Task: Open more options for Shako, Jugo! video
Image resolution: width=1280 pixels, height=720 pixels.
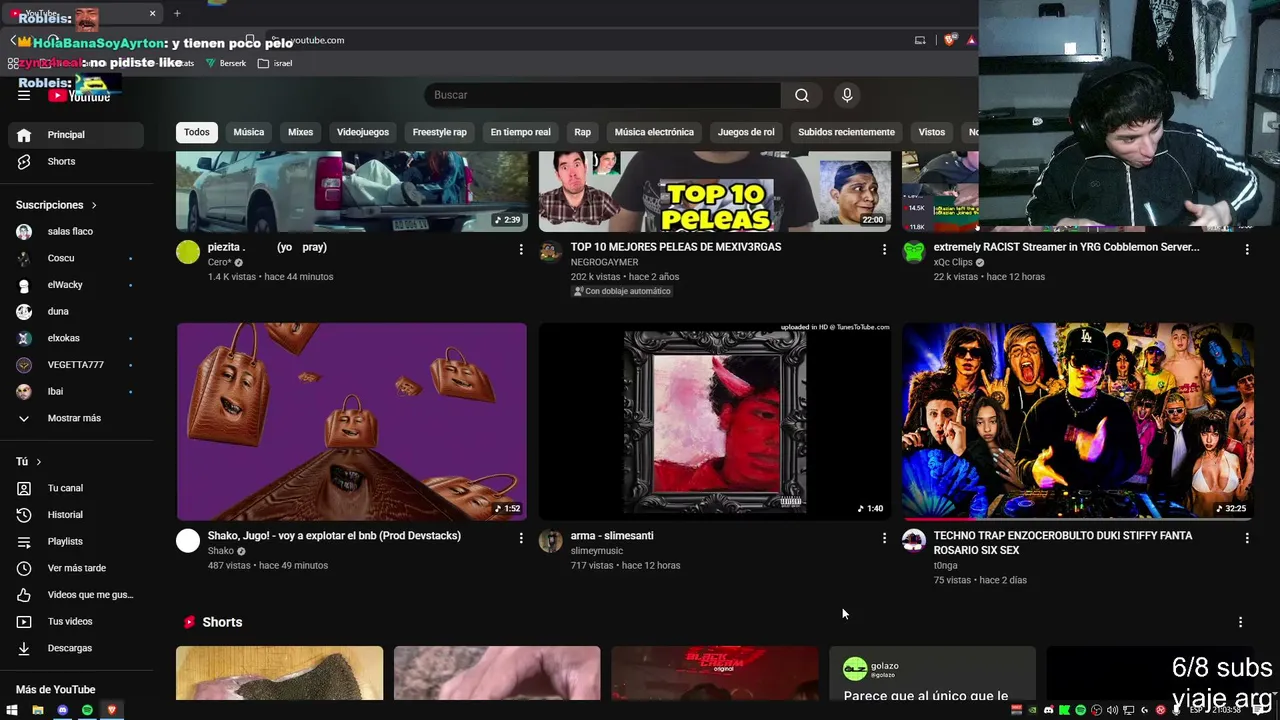Action: click(521, 538)
